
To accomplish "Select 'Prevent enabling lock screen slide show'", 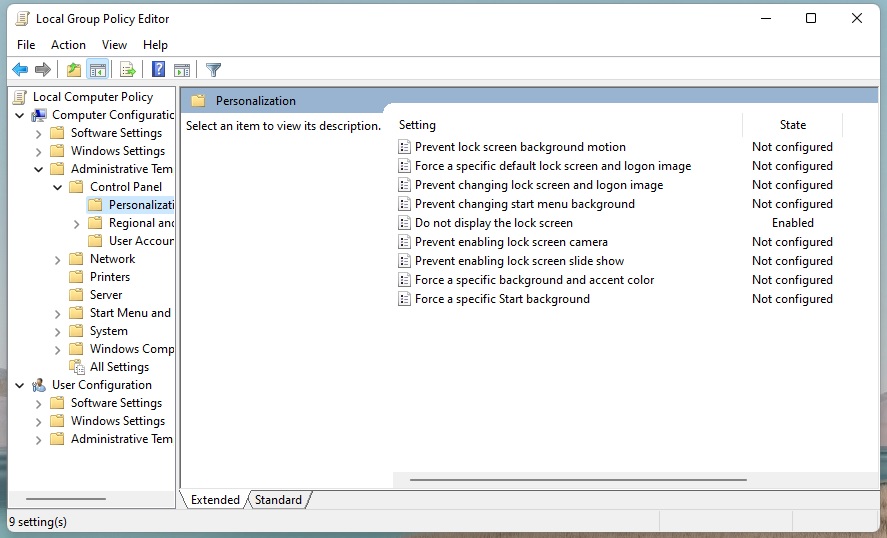I will tap(519, 261).
